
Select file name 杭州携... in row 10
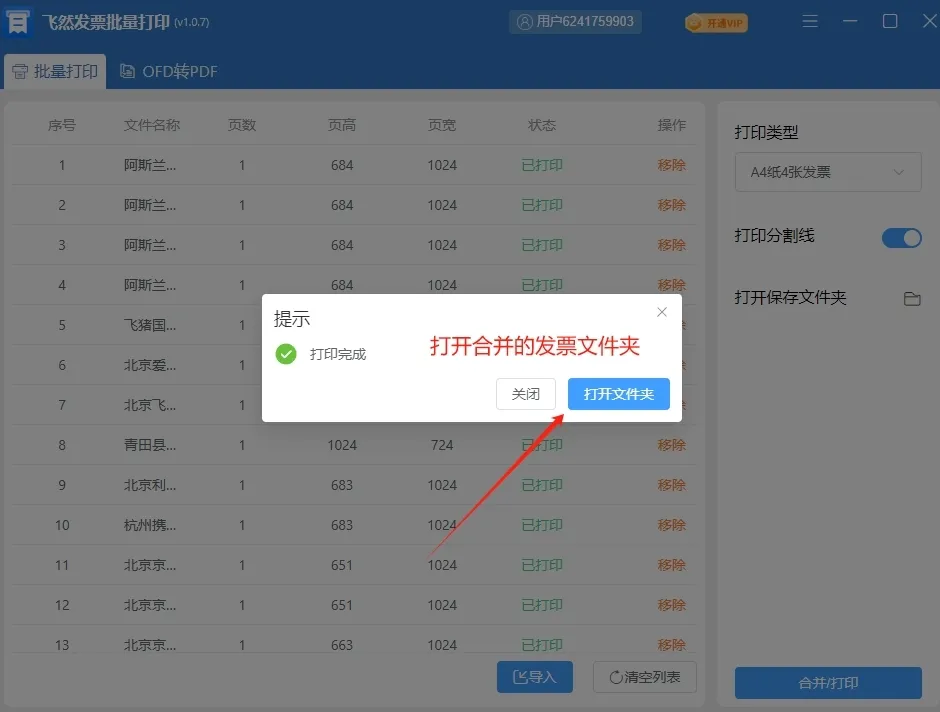tap(150, 525)
